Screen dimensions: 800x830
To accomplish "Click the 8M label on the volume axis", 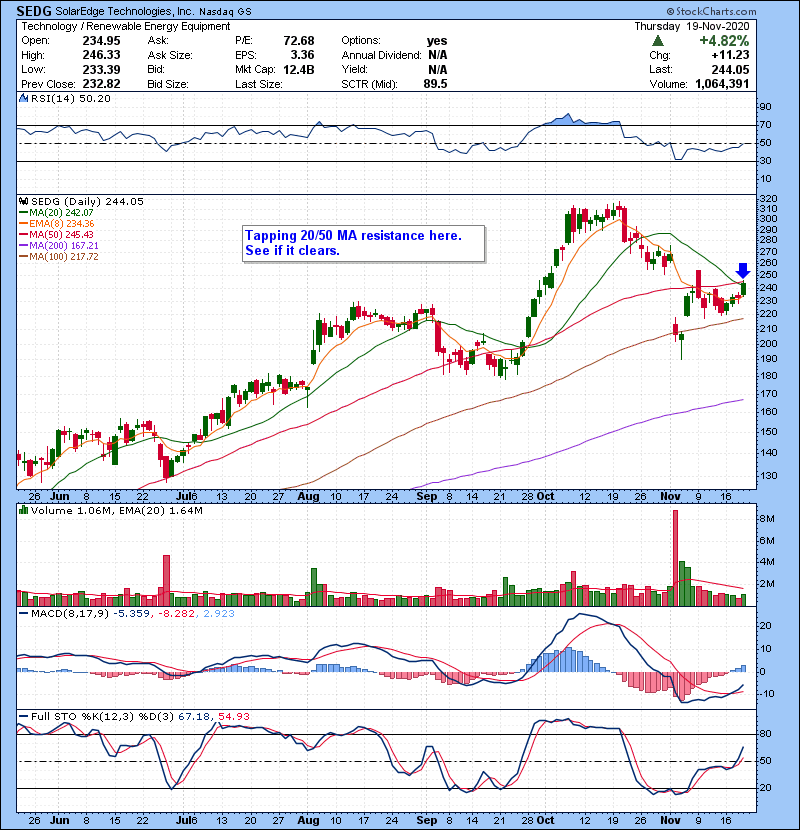I will click(x=767, y=519).
